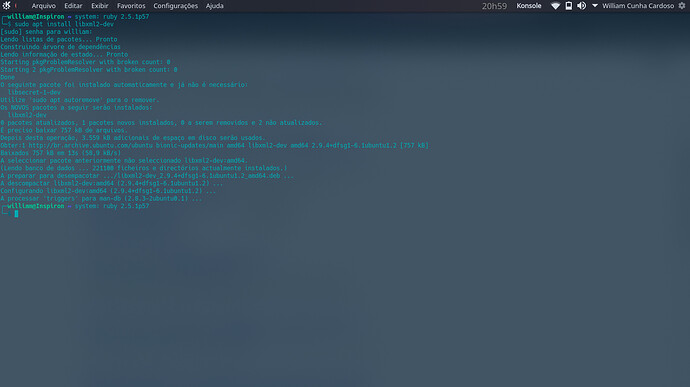Image resolution: width=690 pixels, height=387 pixels.
Task: Click the terminal cursor at the prompt
Action: pos(16,214)
